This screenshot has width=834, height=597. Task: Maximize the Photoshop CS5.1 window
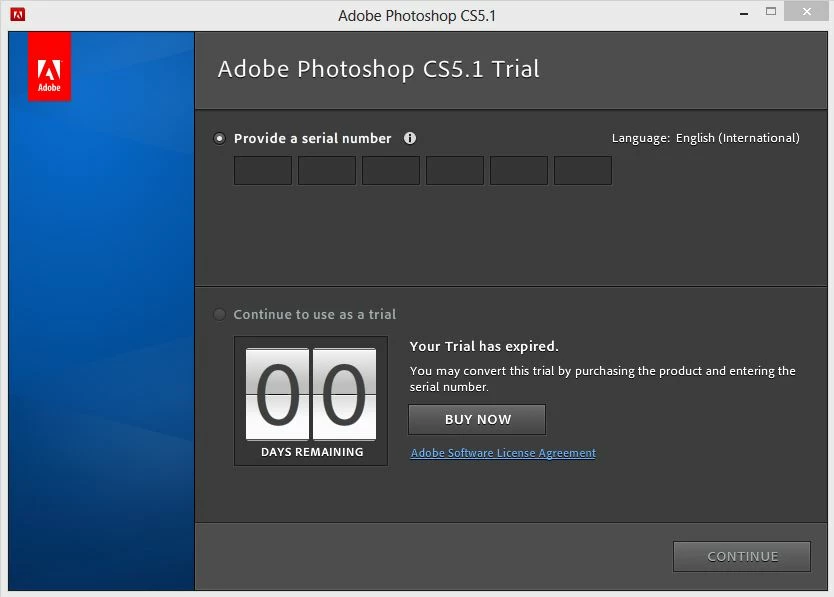[771, 12]
